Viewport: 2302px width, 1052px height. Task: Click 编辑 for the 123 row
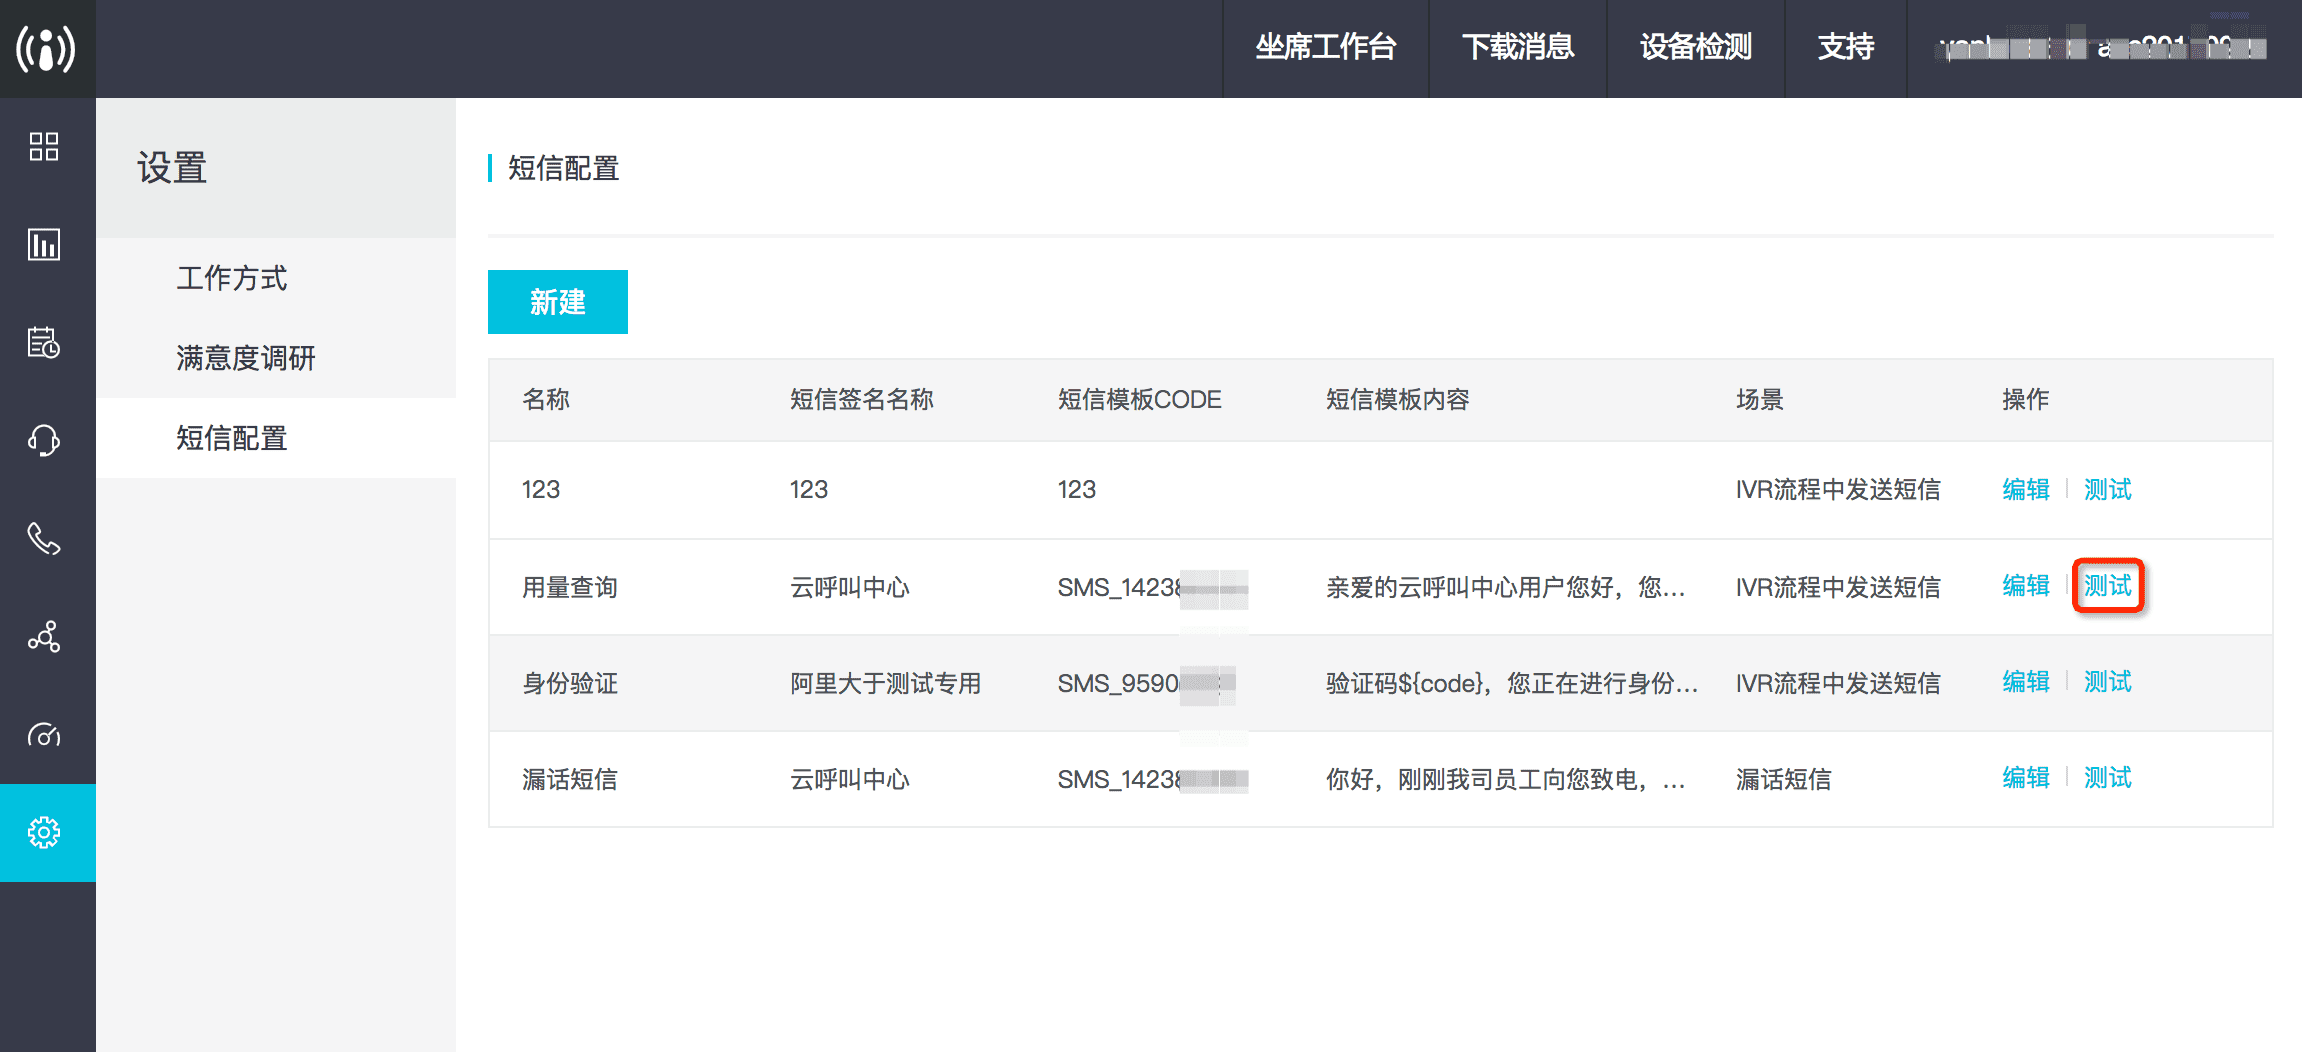pyautogui.click(x=2026, y=489)
